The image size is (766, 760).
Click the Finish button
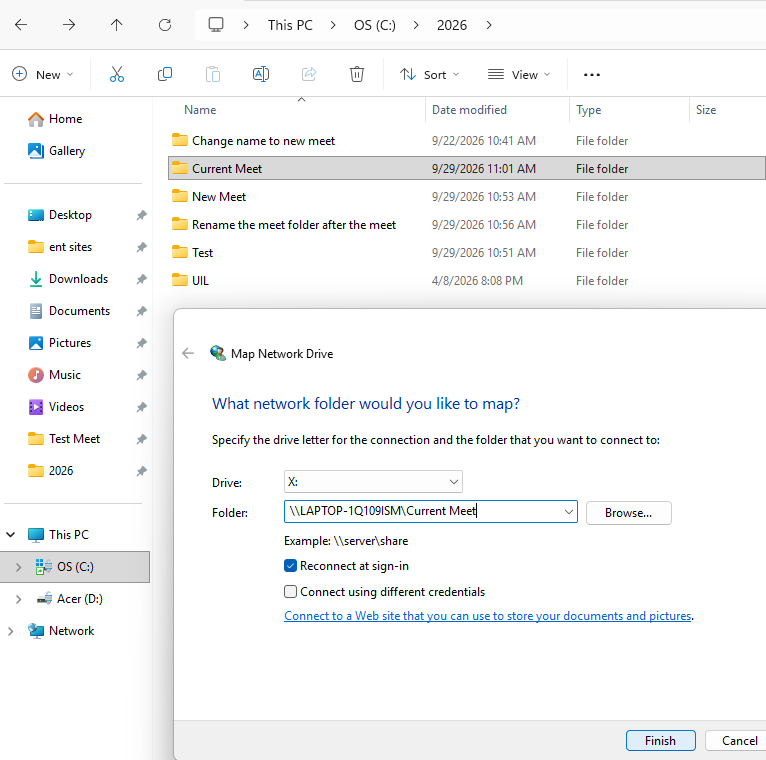coord(660,740)
